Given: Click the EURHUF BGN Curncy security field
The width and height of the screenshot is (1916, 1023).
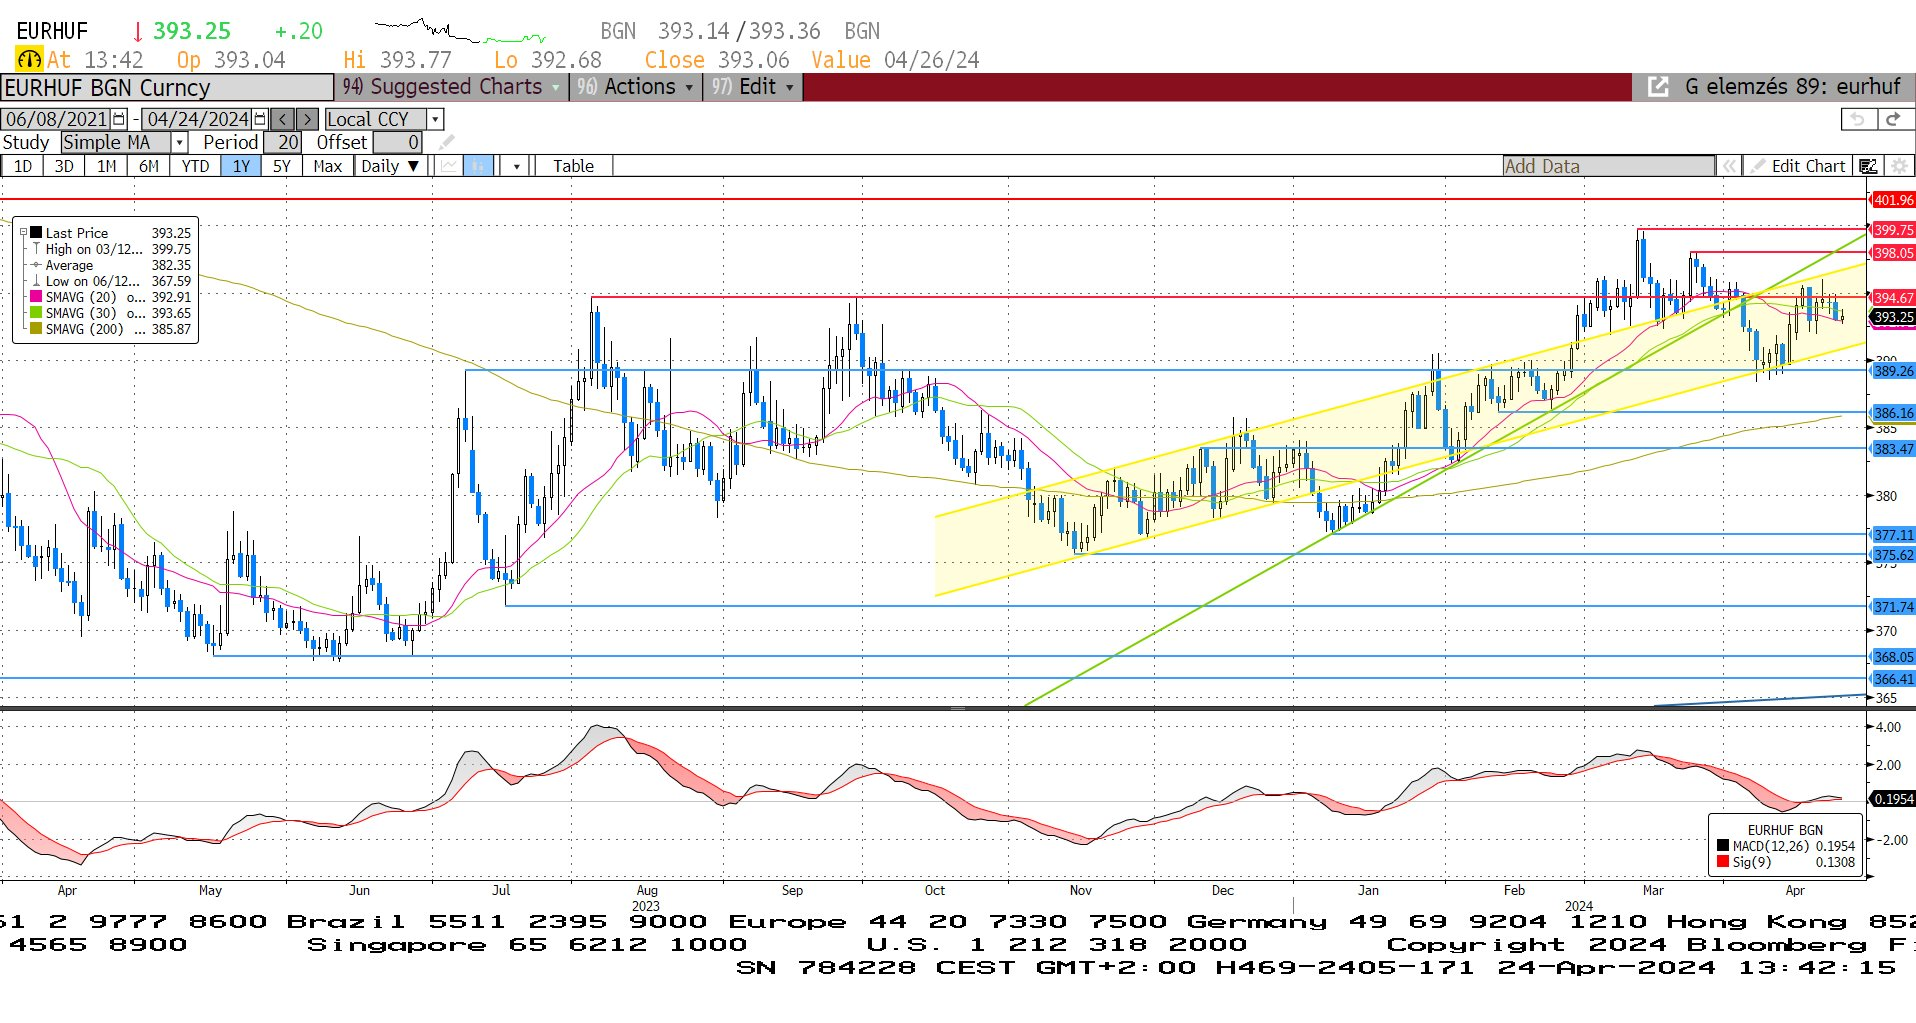Looking at the screenshot, I should tap(167, 87).
